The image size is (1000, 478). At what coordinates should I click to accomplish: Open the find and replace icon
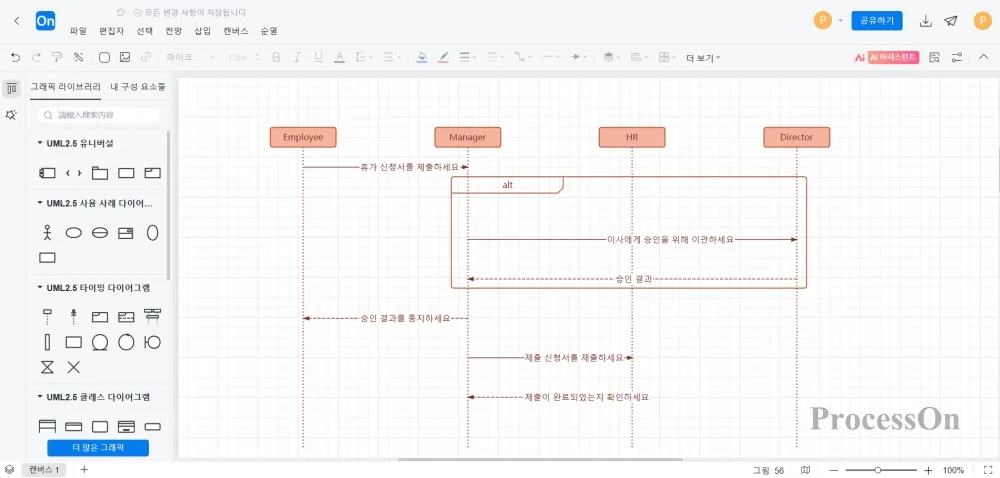[935, 57]
